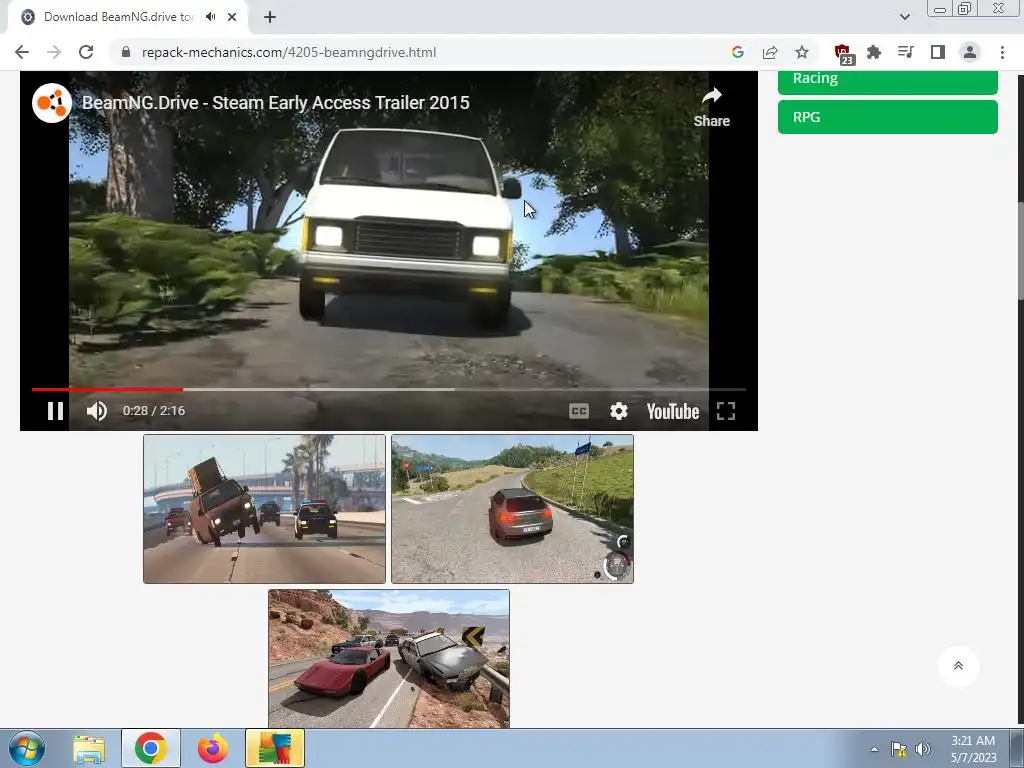Click the video progress bar

point(389,389)
